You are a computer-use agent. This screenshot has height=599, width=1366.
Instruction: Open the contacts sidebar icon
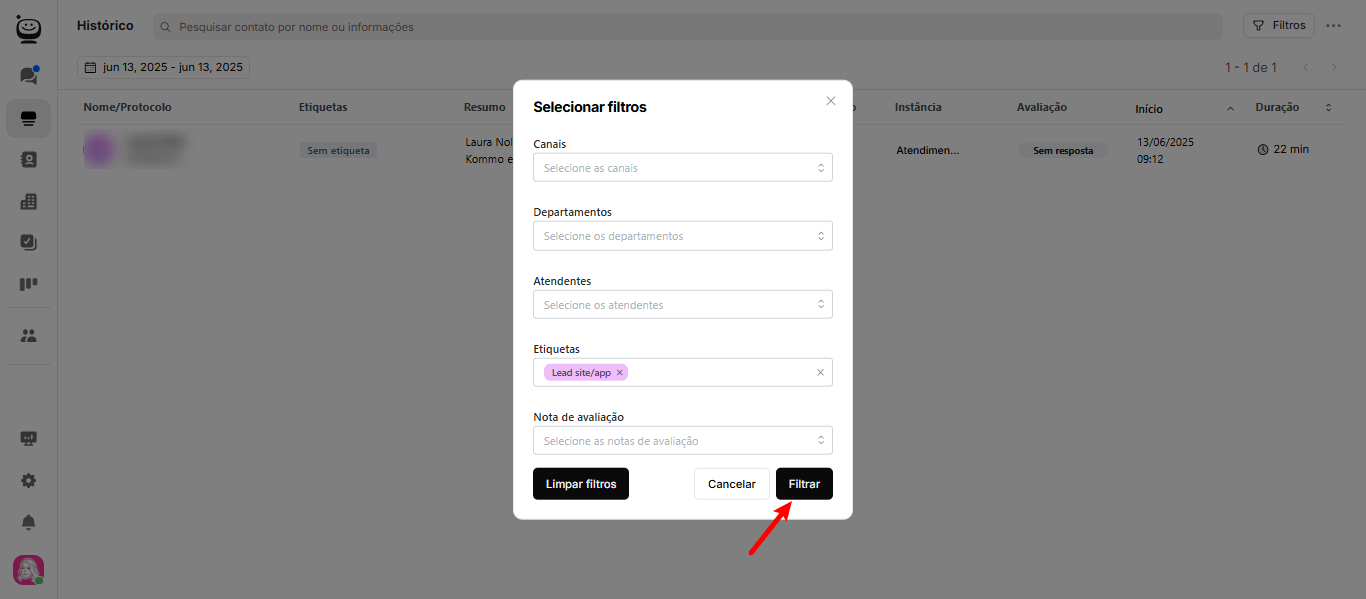point(28,159)
